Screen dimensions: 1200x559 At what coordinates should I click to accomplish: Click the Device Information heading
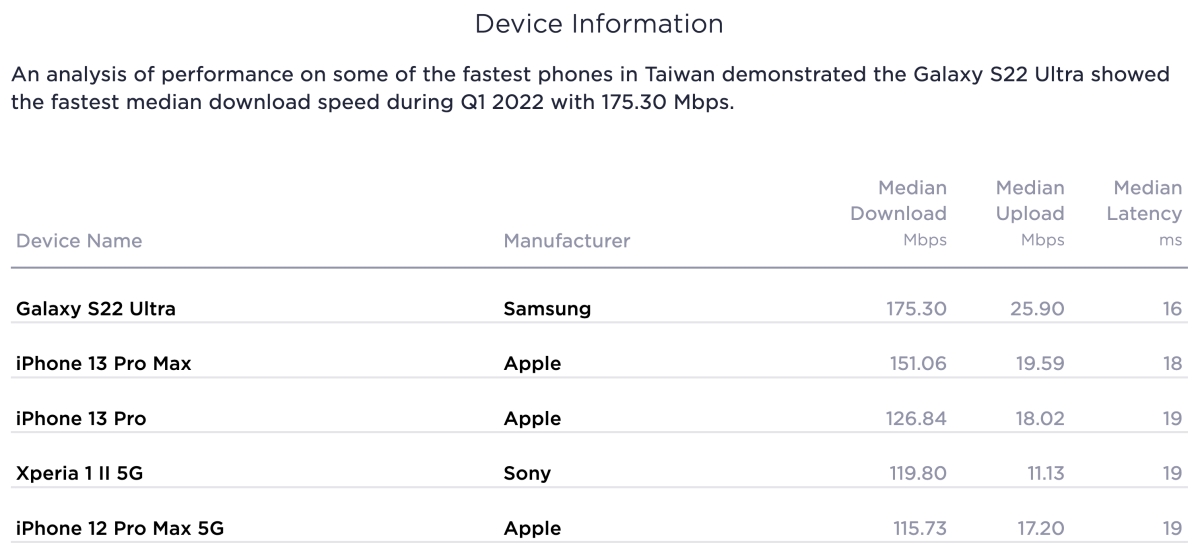[599, 24]
